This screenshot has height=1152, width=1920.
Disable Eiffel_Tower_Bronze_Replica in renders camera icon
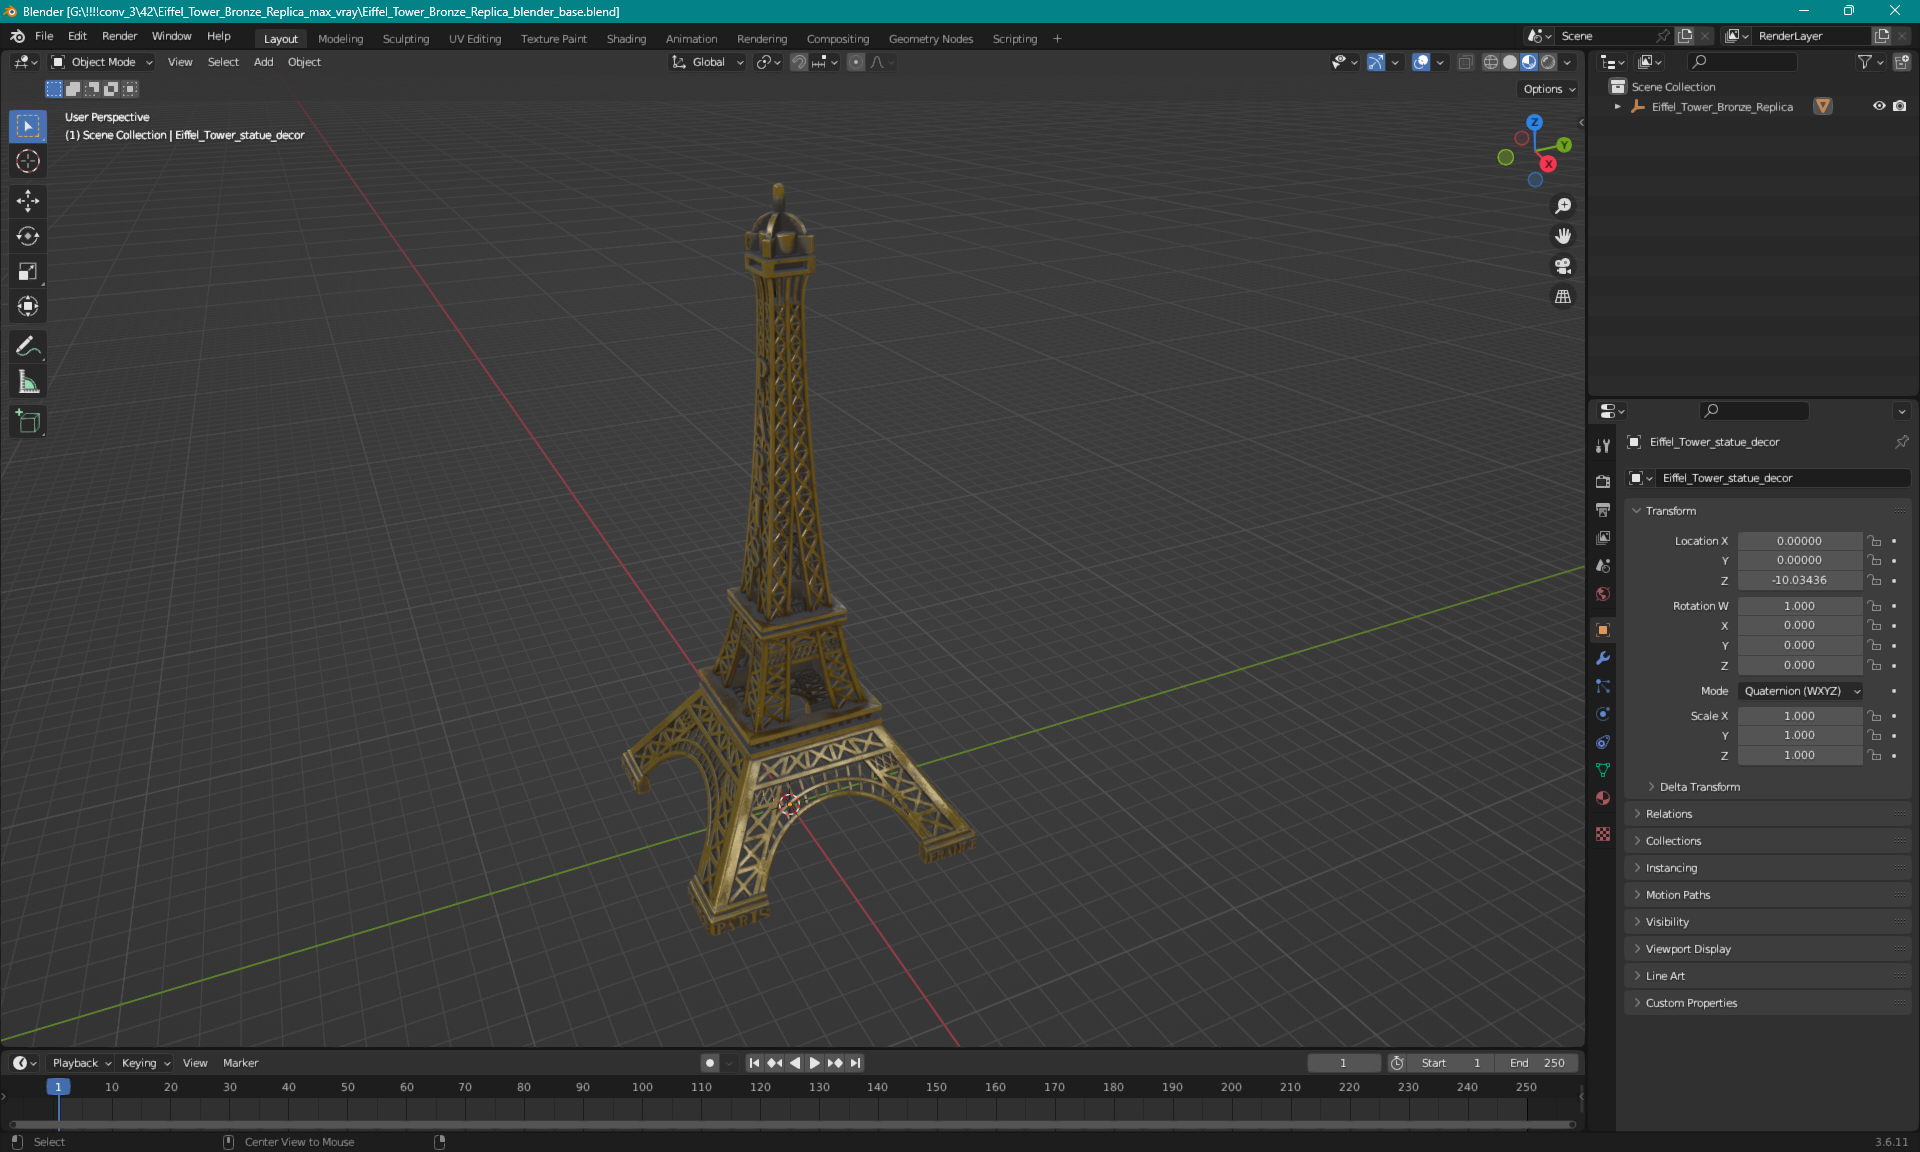(x=1899, y=106)
